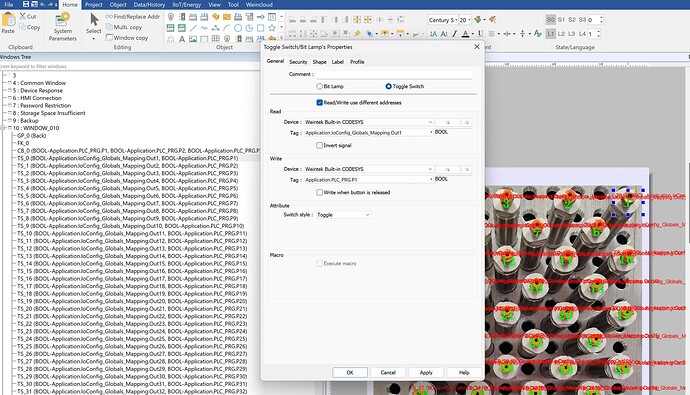This screenshot has height=395, width=690.
Task: Select the ellipse drawing tool
Action: 238,28
